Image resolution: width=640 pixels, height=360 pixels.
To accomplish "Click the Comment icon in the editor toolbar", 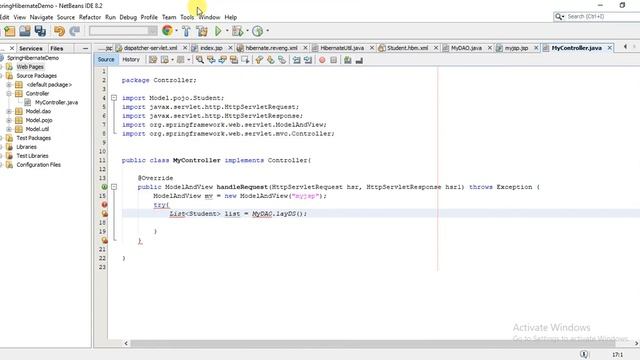I will [347, 60].
